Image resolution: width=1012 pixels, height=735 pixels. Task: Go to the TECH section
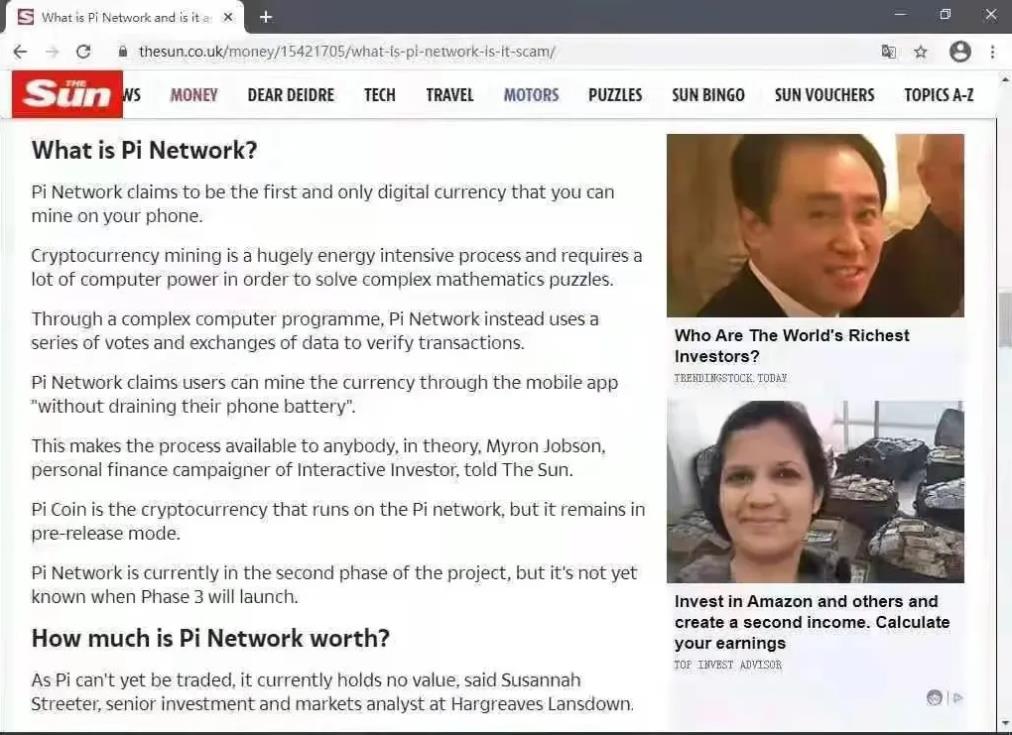[x=380, y=95]
